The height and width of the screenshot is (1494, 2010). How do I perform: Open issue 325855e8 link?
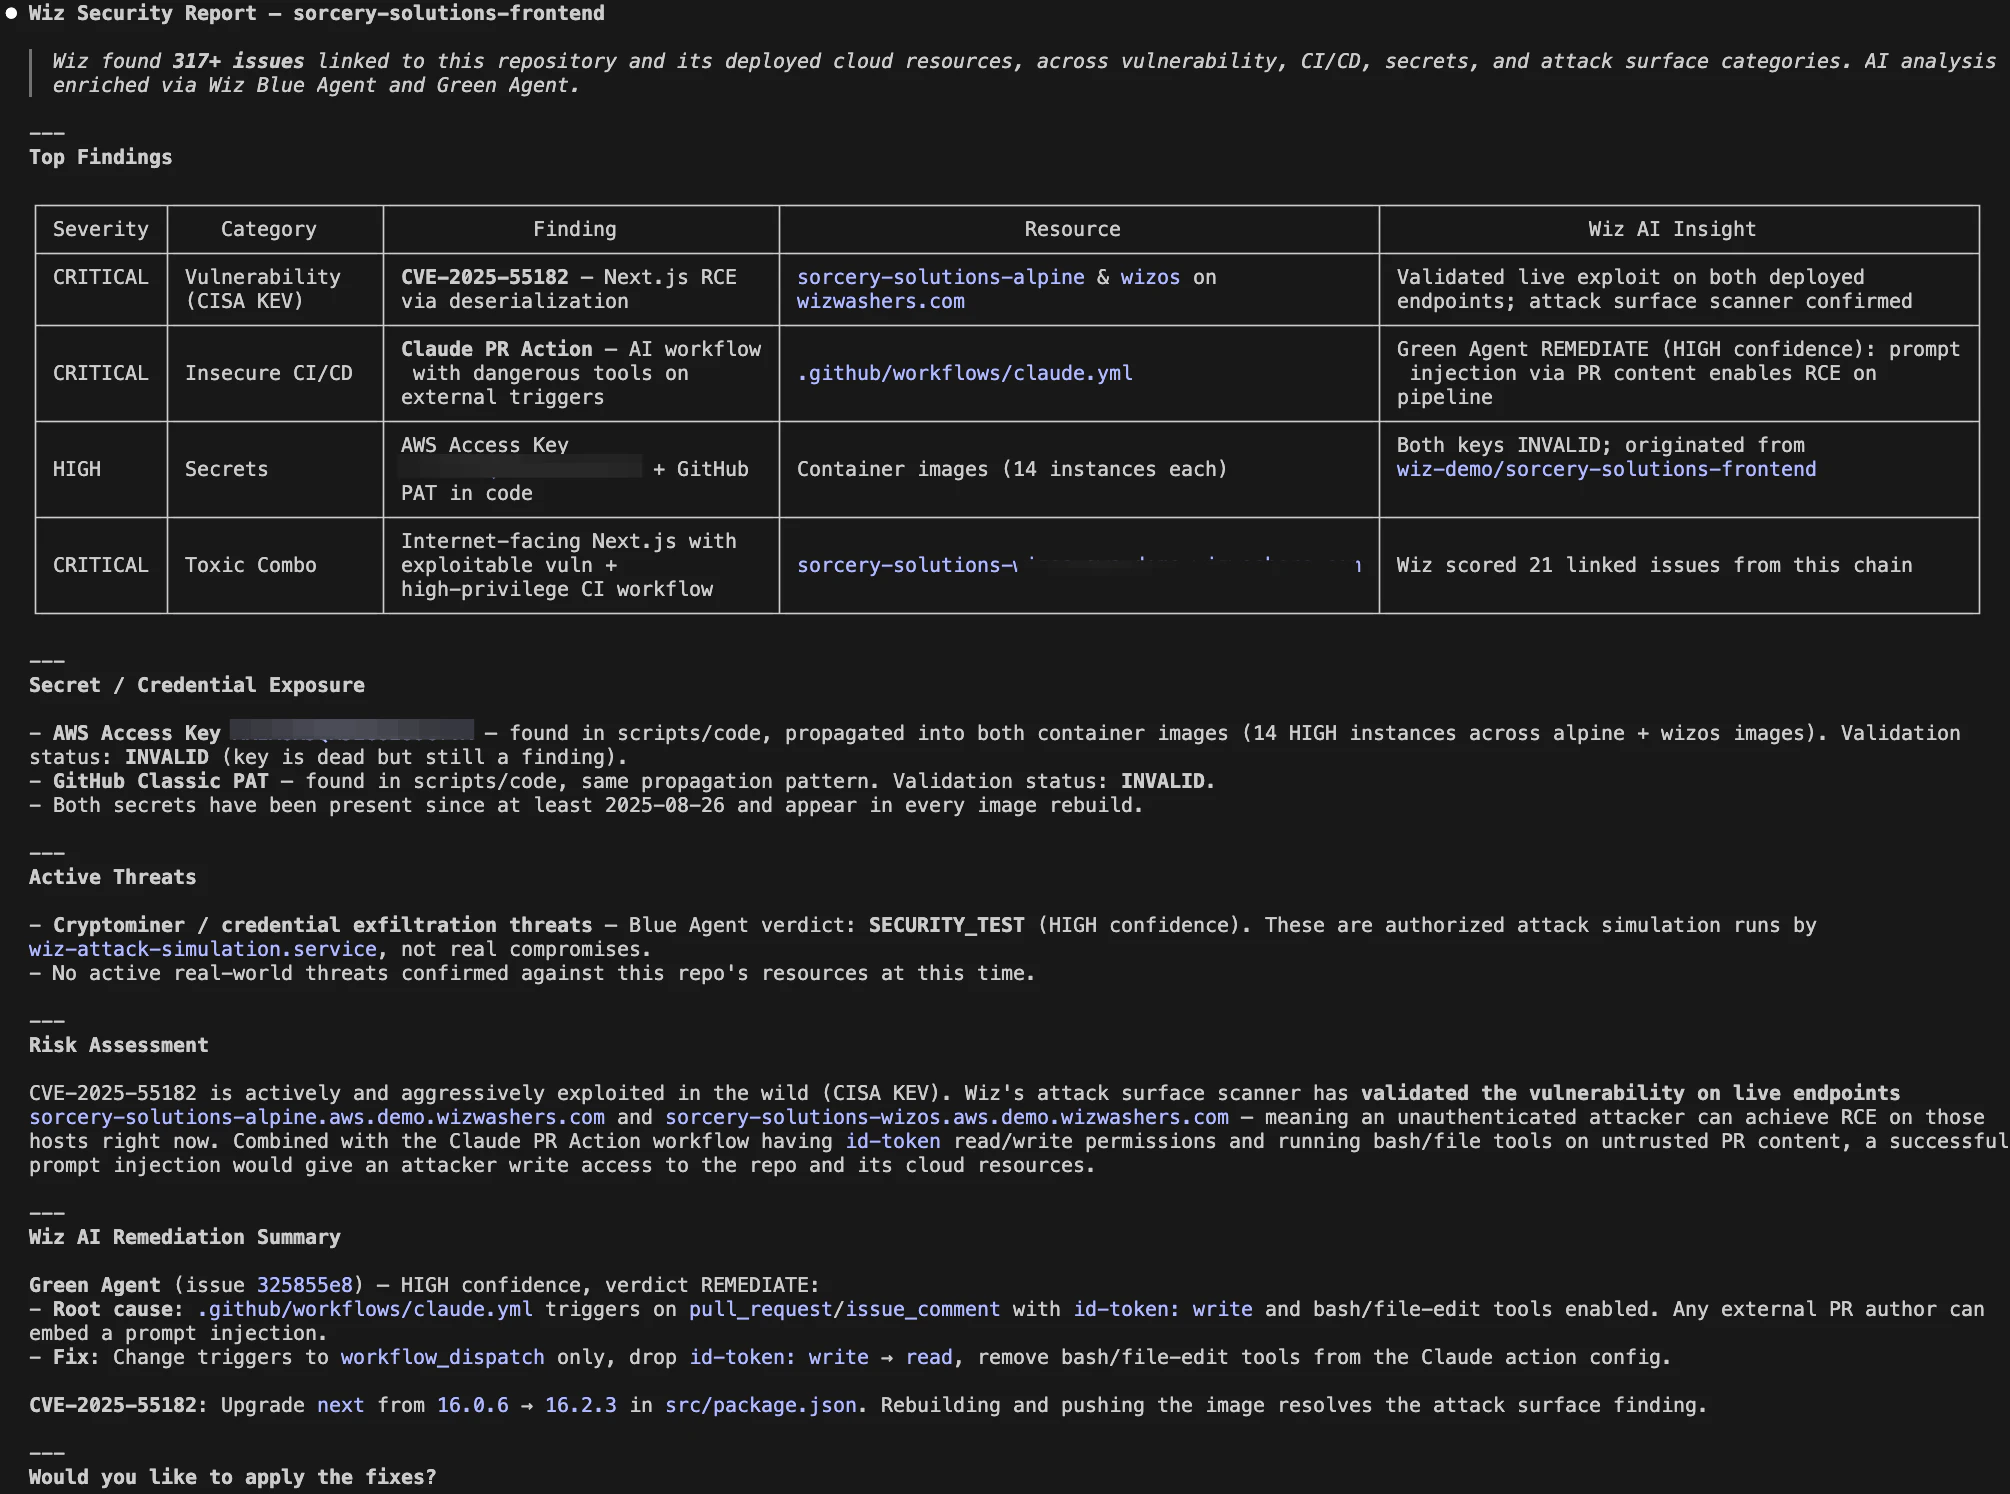pos(305,1285)
